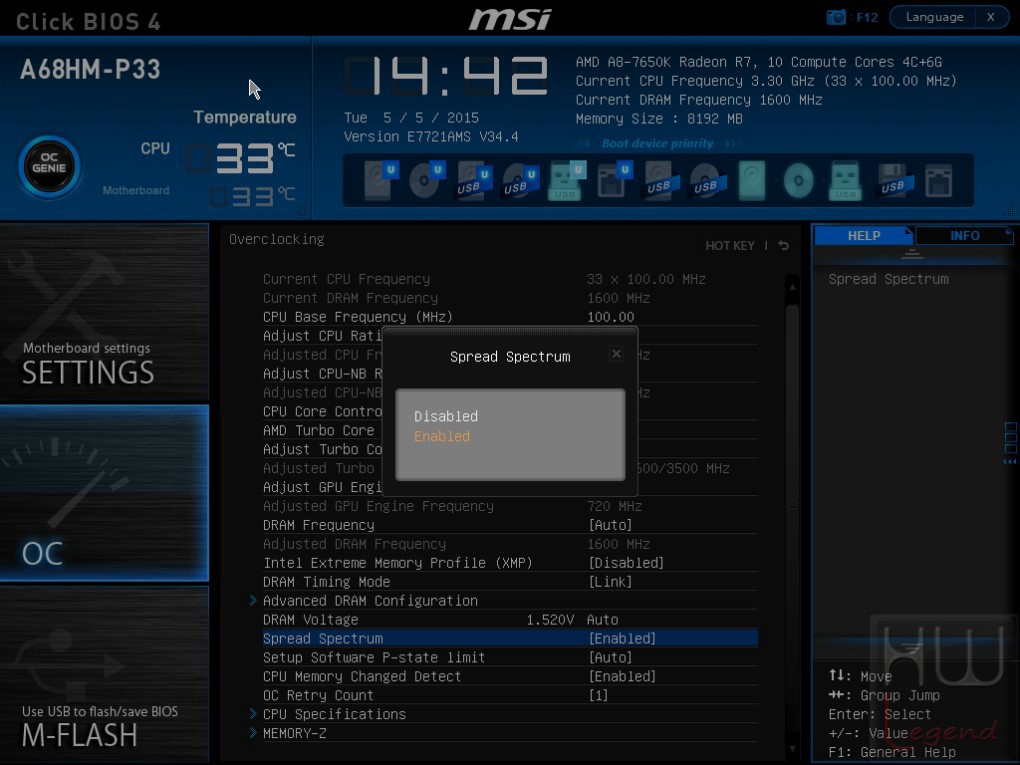Select Intel Extreme Memory Profile (XMP) row
Image resolution: width=1020 pixels, height=765 pixels.
click(x=510, y=563)
